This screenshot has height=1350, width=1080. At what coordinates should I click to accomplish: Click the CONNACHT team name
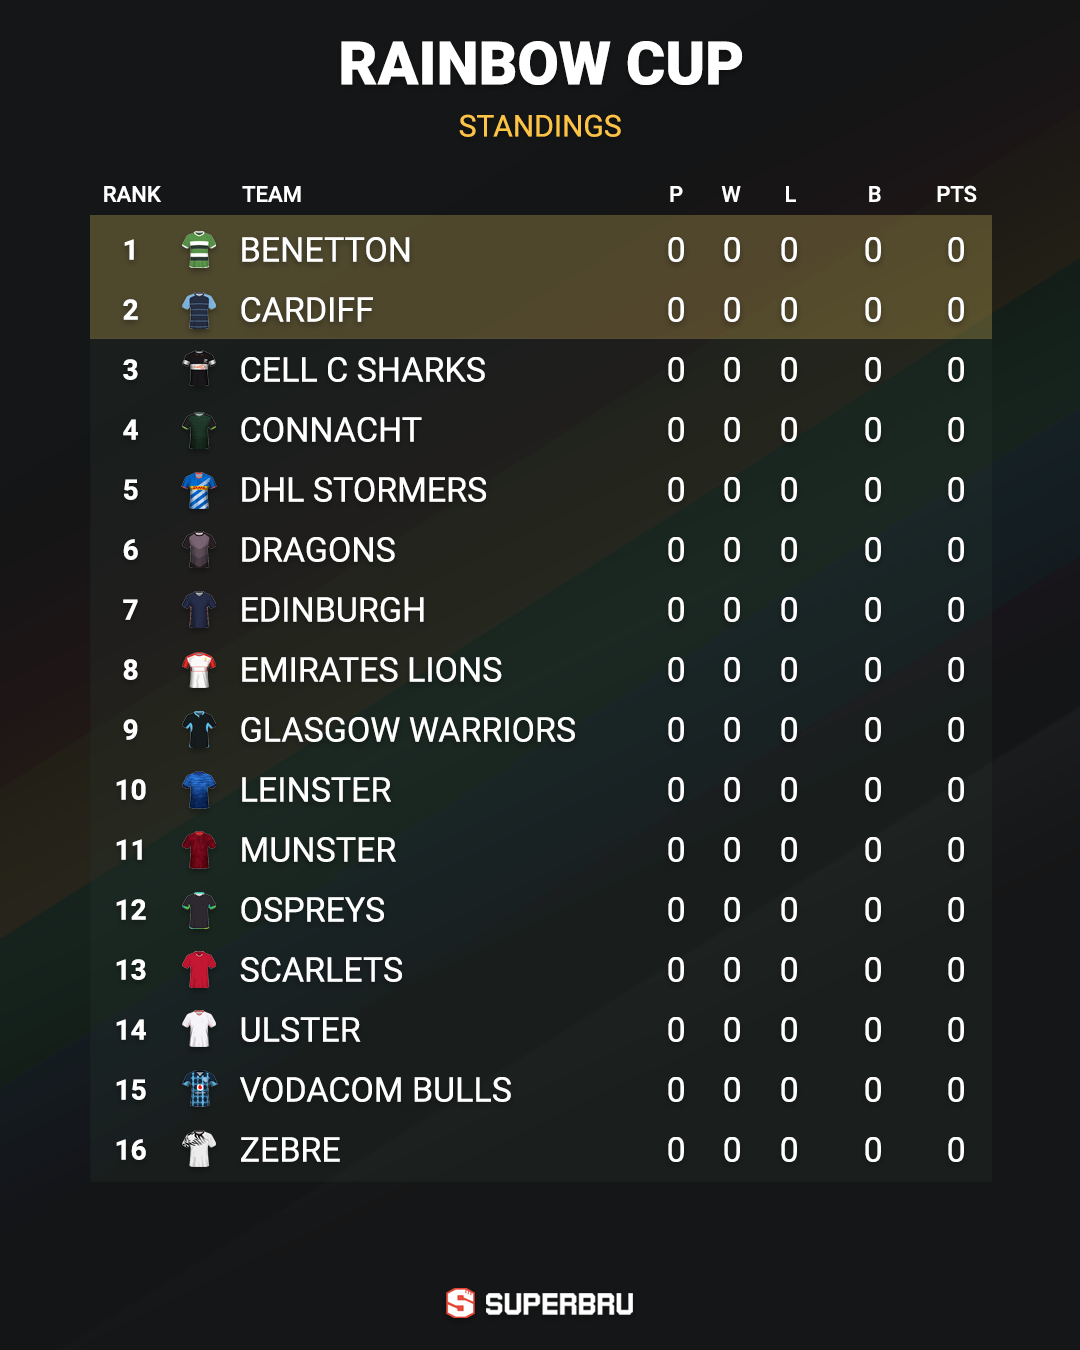pos(331,430)
